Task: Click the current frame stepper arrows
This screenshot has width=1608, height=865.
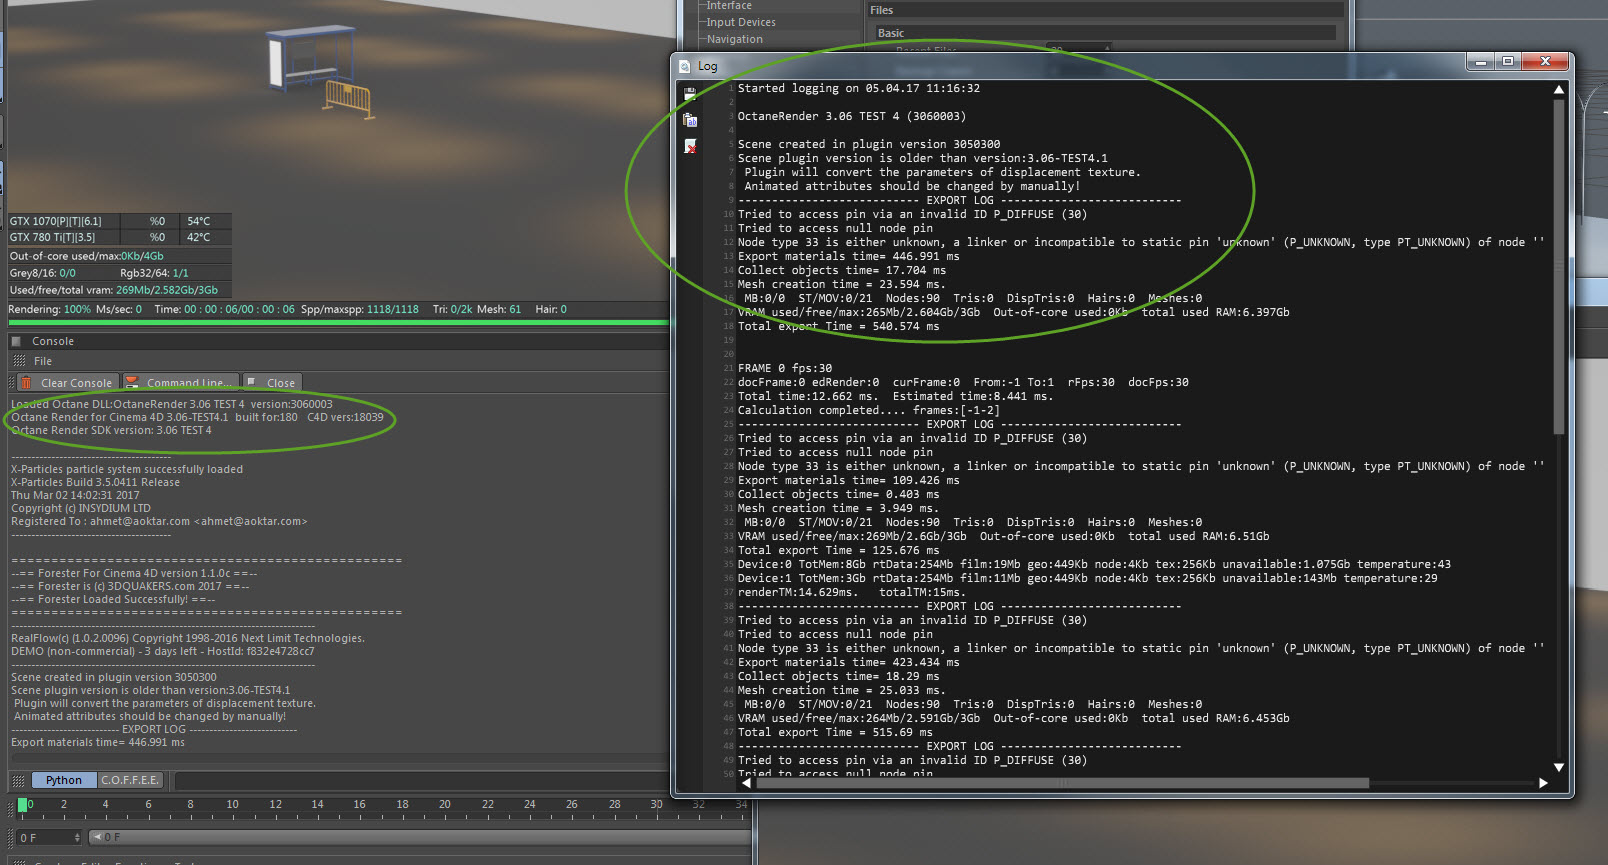Action: pyautogui.click(x=77, y=837)
